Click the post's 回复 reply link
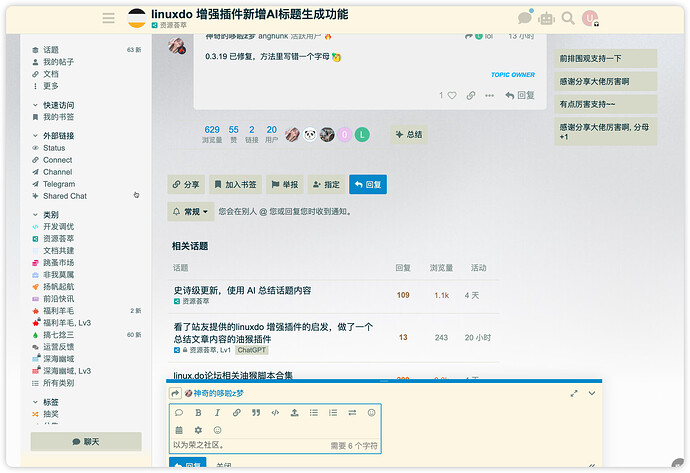This screenshot has width=690, height=473. [x=520, y=95]
